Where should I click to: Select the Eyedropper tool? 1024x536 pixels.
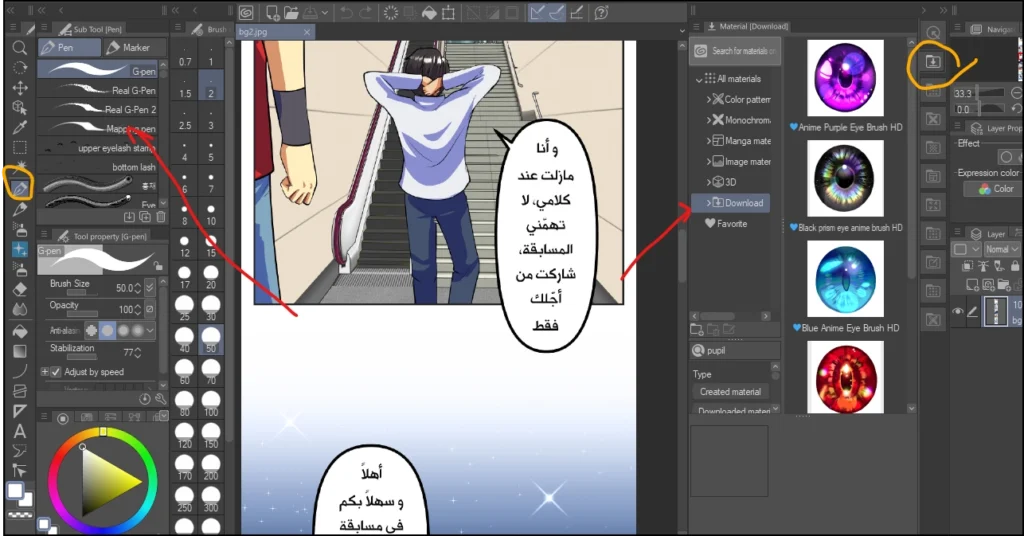(20, 128)
